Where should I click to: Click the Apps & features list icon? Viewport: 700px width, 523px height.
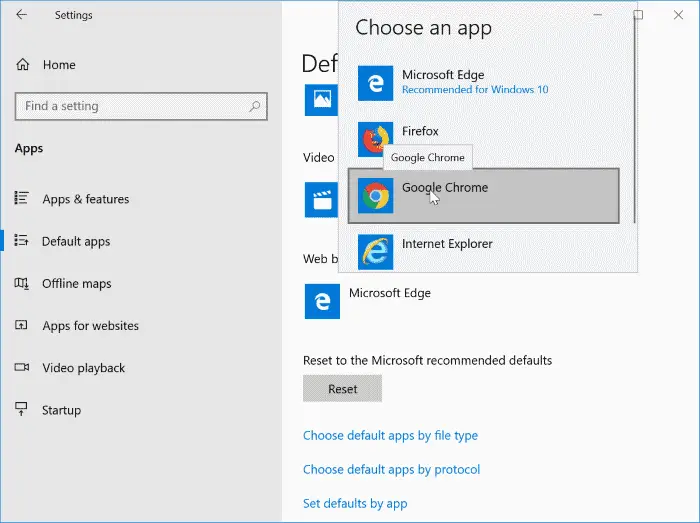pyautogui.click(x=21, y=198)
